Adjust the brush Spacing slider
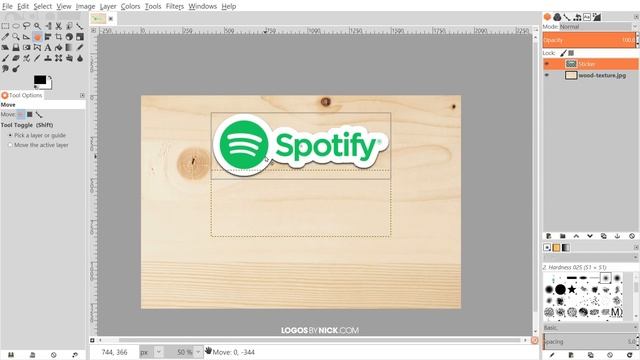640x360 pixels. 590,341
